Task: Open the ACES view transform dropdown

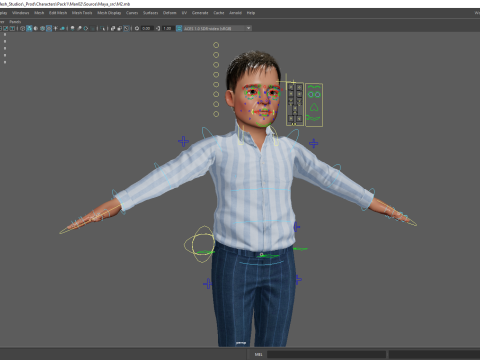Action: 217,29
